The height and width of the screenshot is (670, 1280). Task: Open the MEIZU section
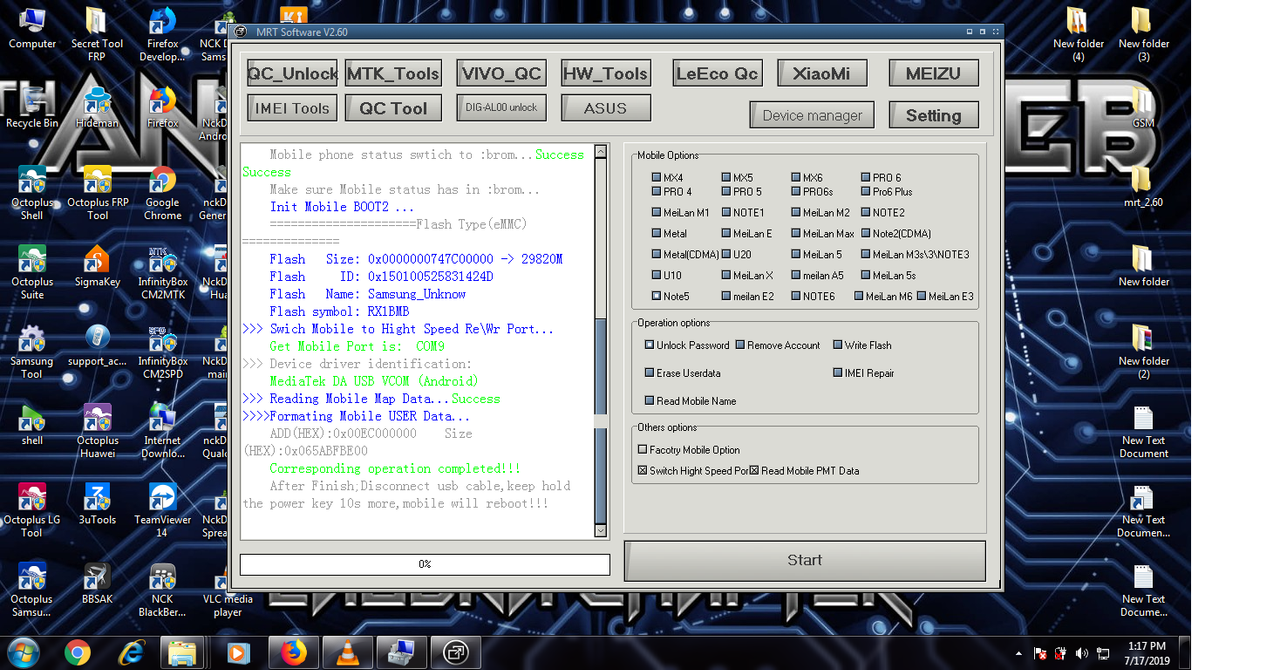click(x=933, y=73)
